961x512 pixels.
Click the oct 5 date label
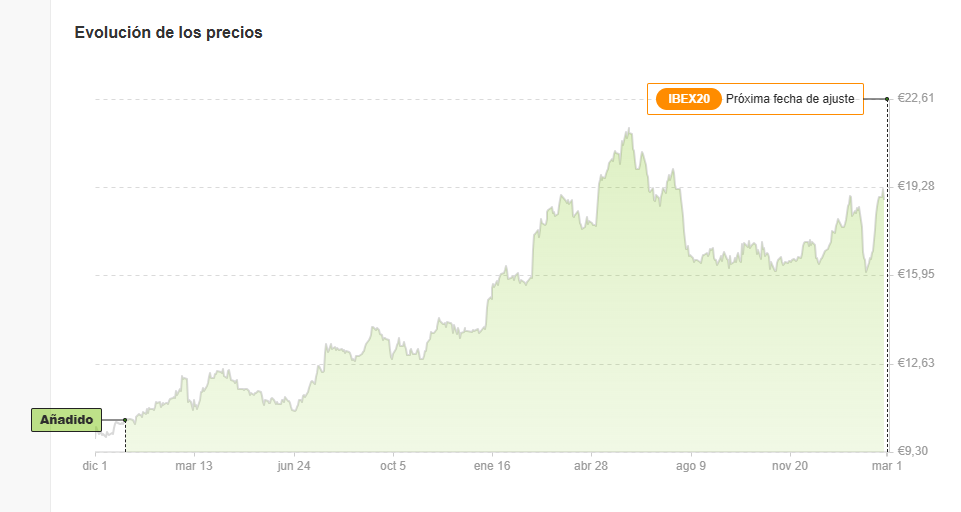393,466
